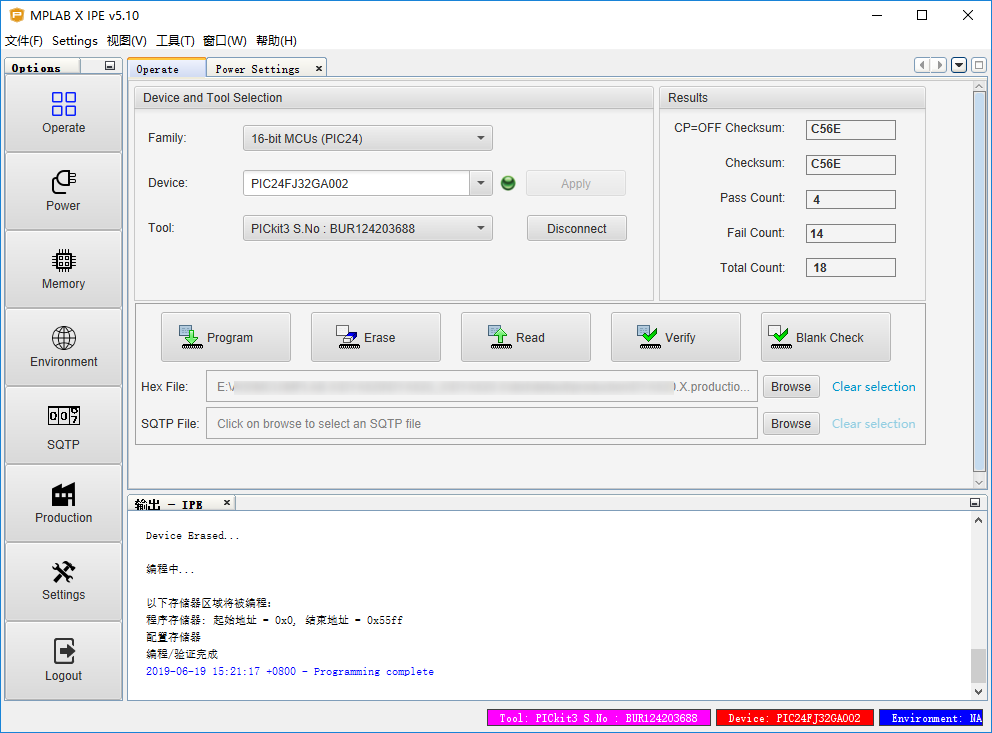Close the Power Settings tab
The height and width of the screenshot is (733, 992).
[319, 68]
